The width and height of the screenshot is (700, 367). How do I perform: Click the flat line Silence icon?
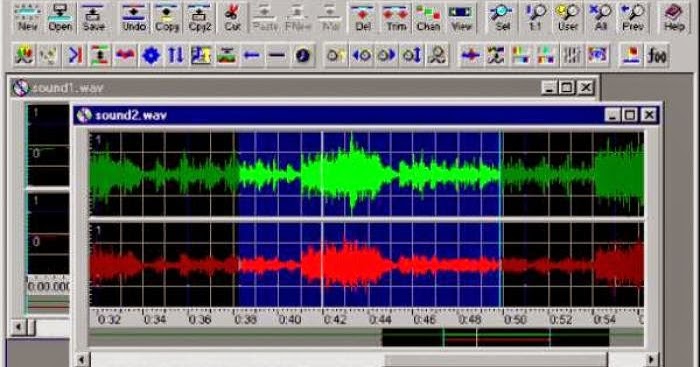pyautogui.click(x=277, y=55)
